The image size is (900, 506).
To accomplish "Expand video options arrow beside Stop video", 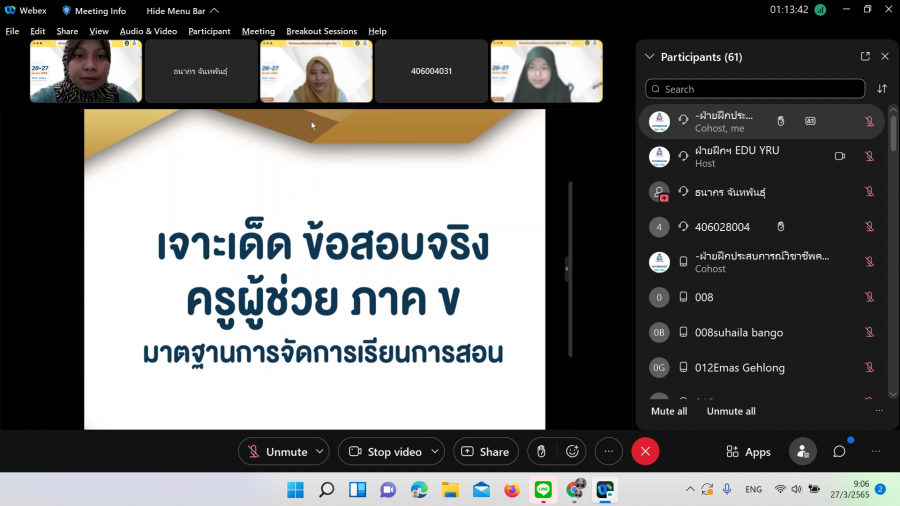I will [434, 452].
